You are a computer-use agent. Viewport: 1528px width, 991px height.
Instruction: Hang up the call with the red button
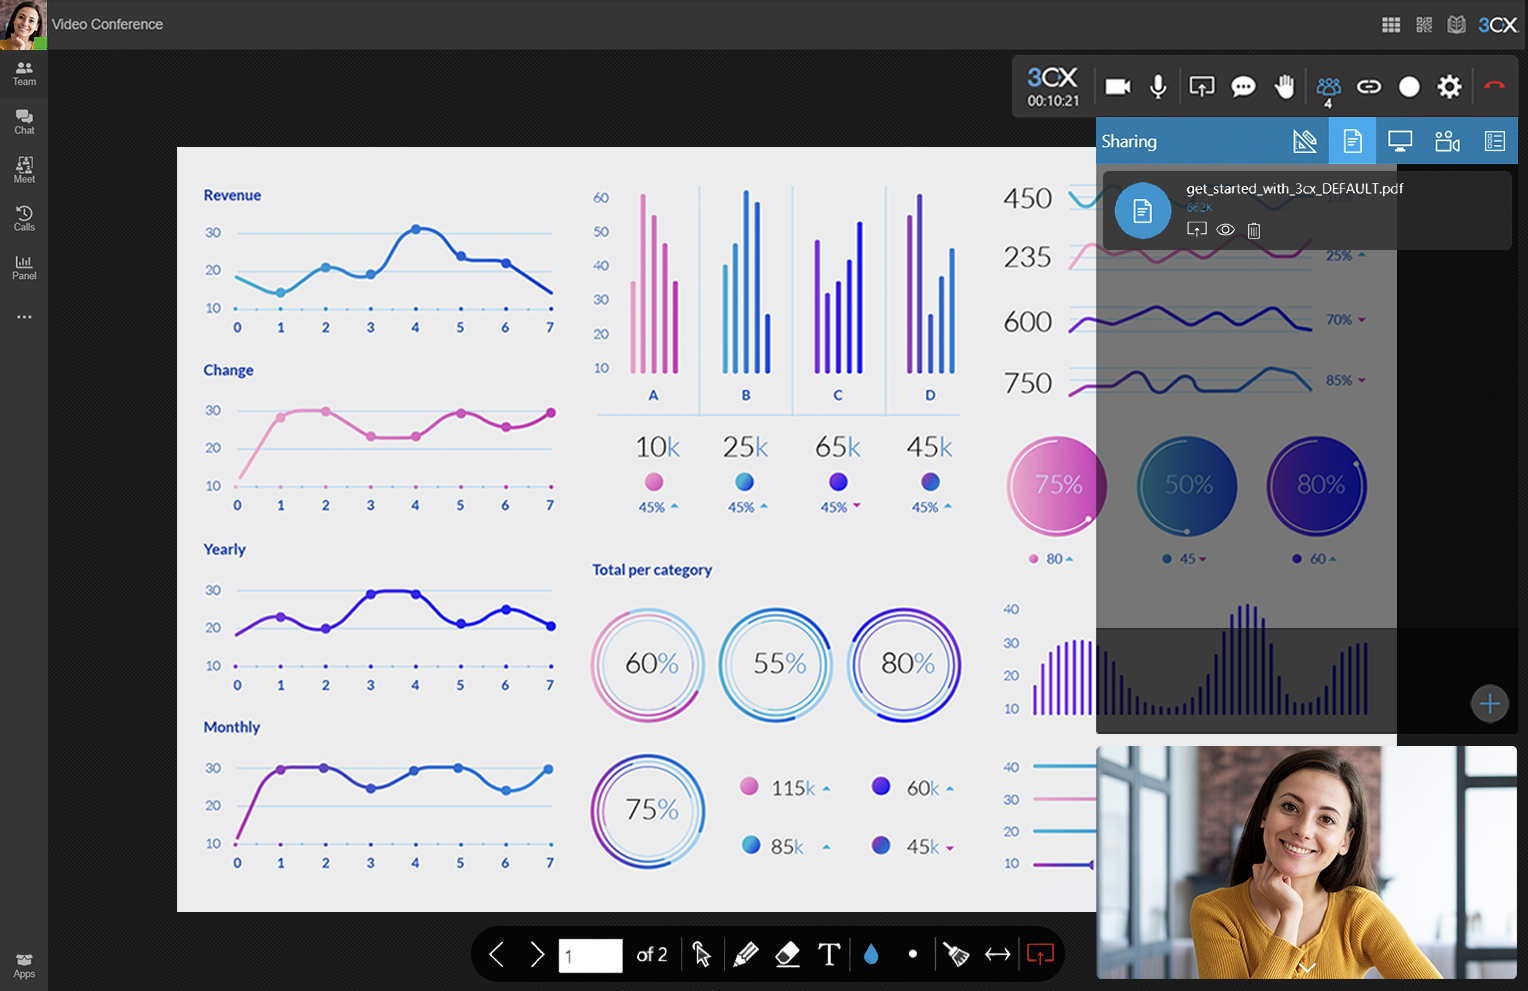click(1494, 87)
